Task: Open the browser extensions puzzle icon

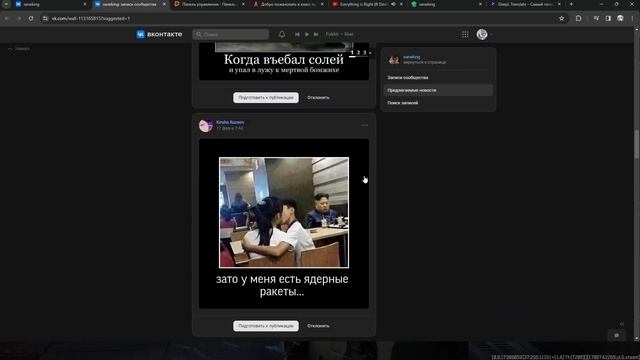Action: pos(578,18)
